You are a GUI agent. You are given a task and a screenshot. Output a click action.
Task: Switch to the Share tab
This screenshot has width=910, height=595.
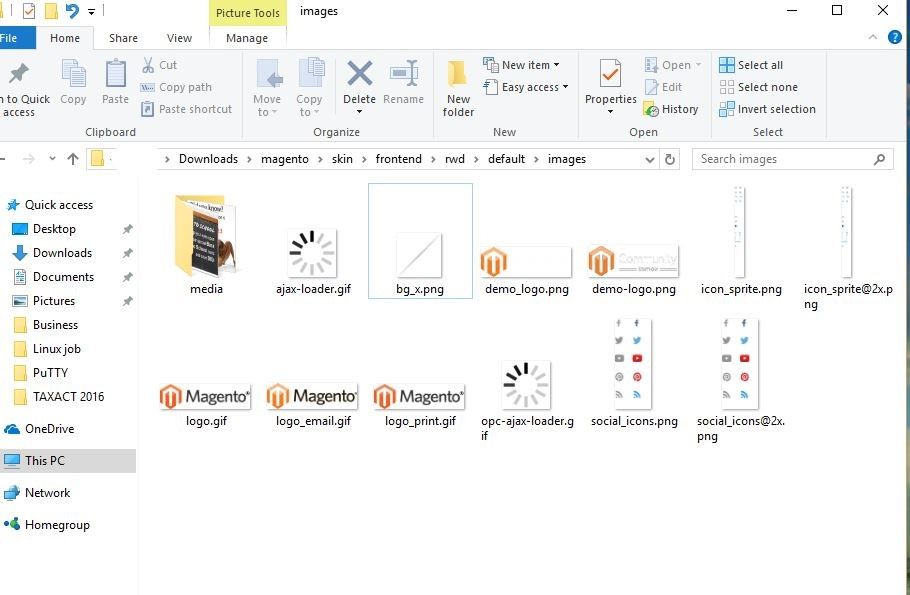(124, 38)
